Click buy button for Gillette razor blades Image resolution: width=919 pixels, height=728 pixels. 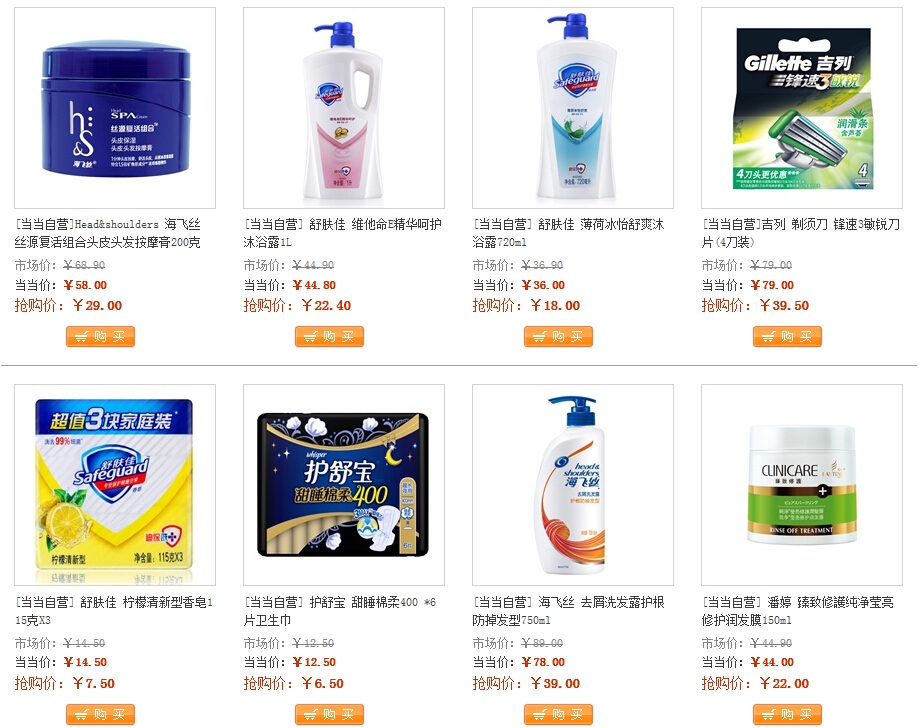(787, 336)
